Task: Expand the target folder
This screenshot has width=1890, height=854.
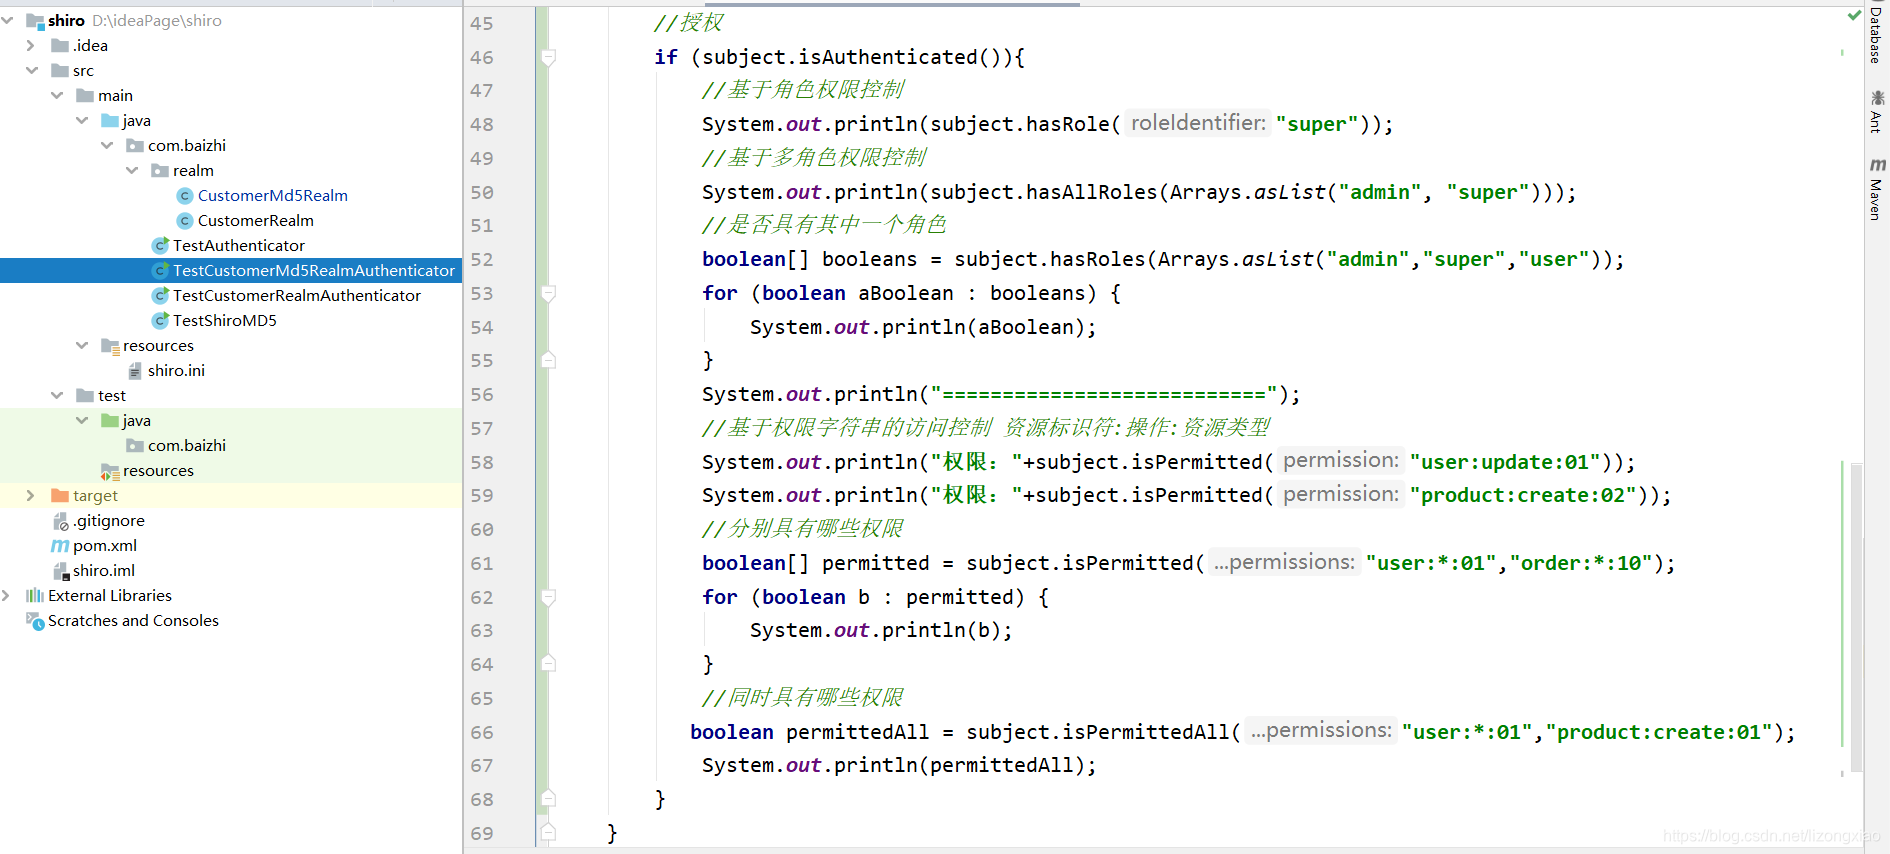Action: (31, 495)
